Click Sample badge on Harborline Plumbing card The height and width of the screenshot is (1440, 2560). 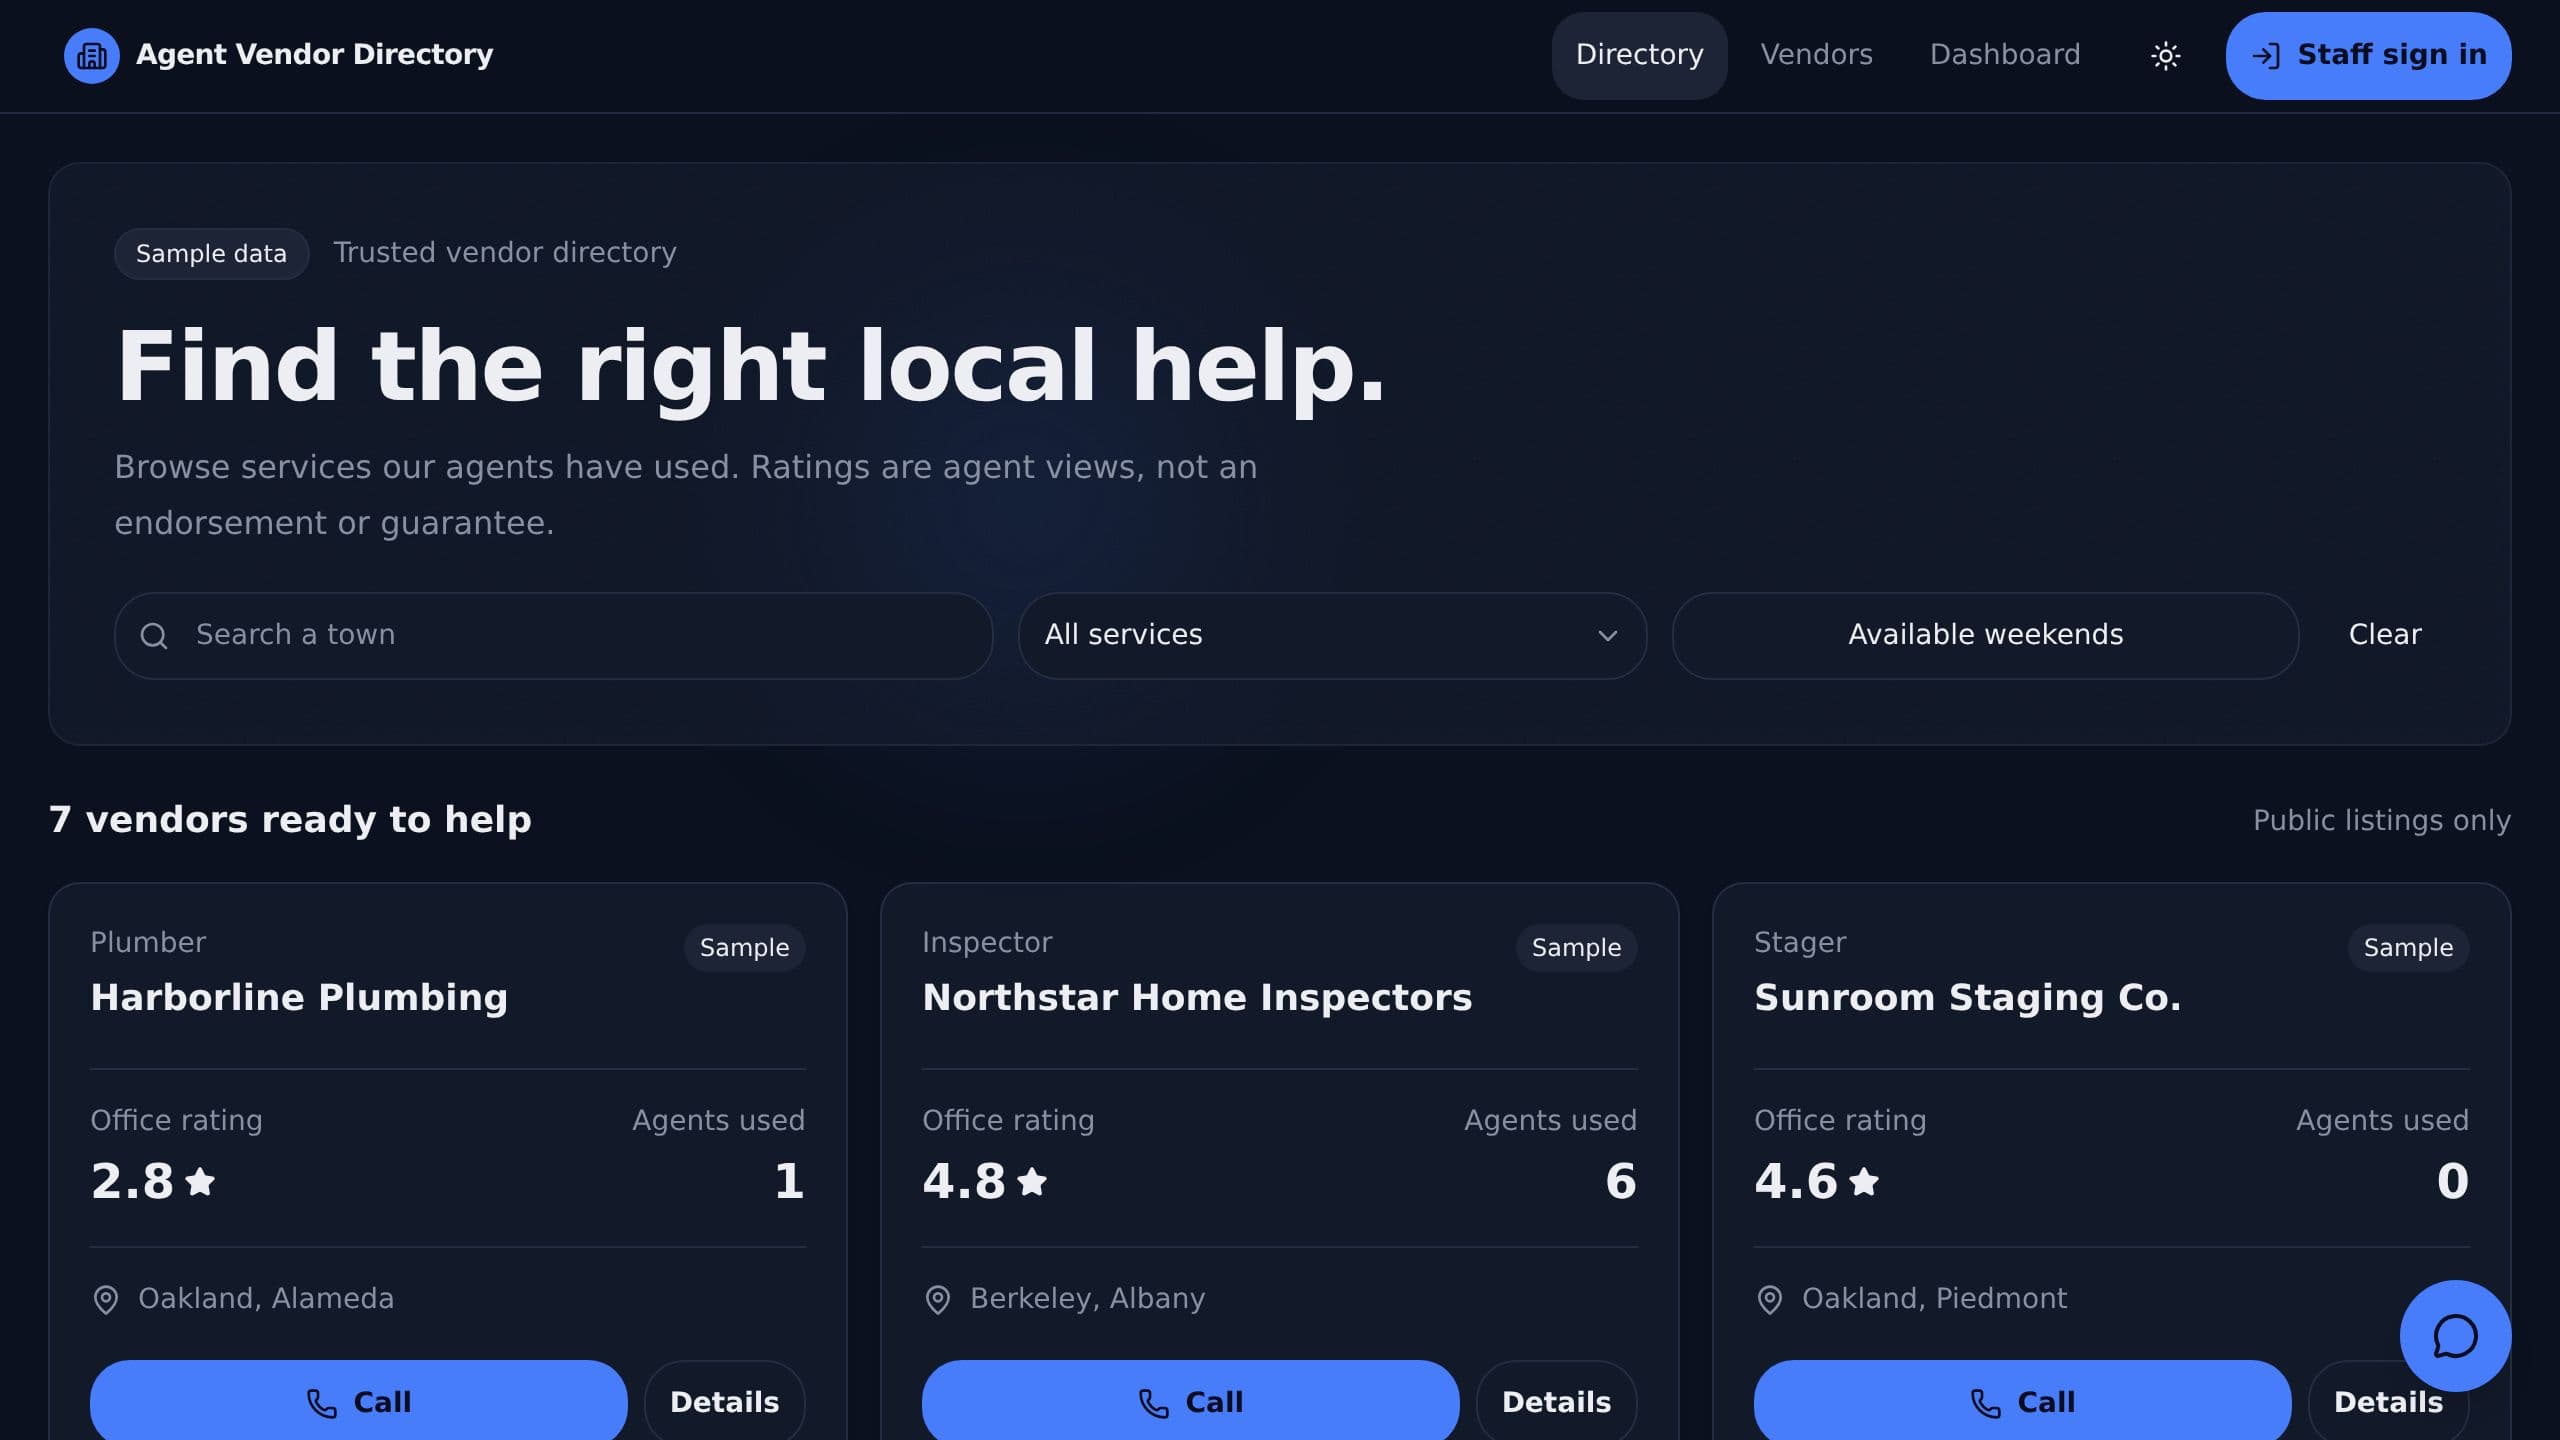[x=744, y=948]
